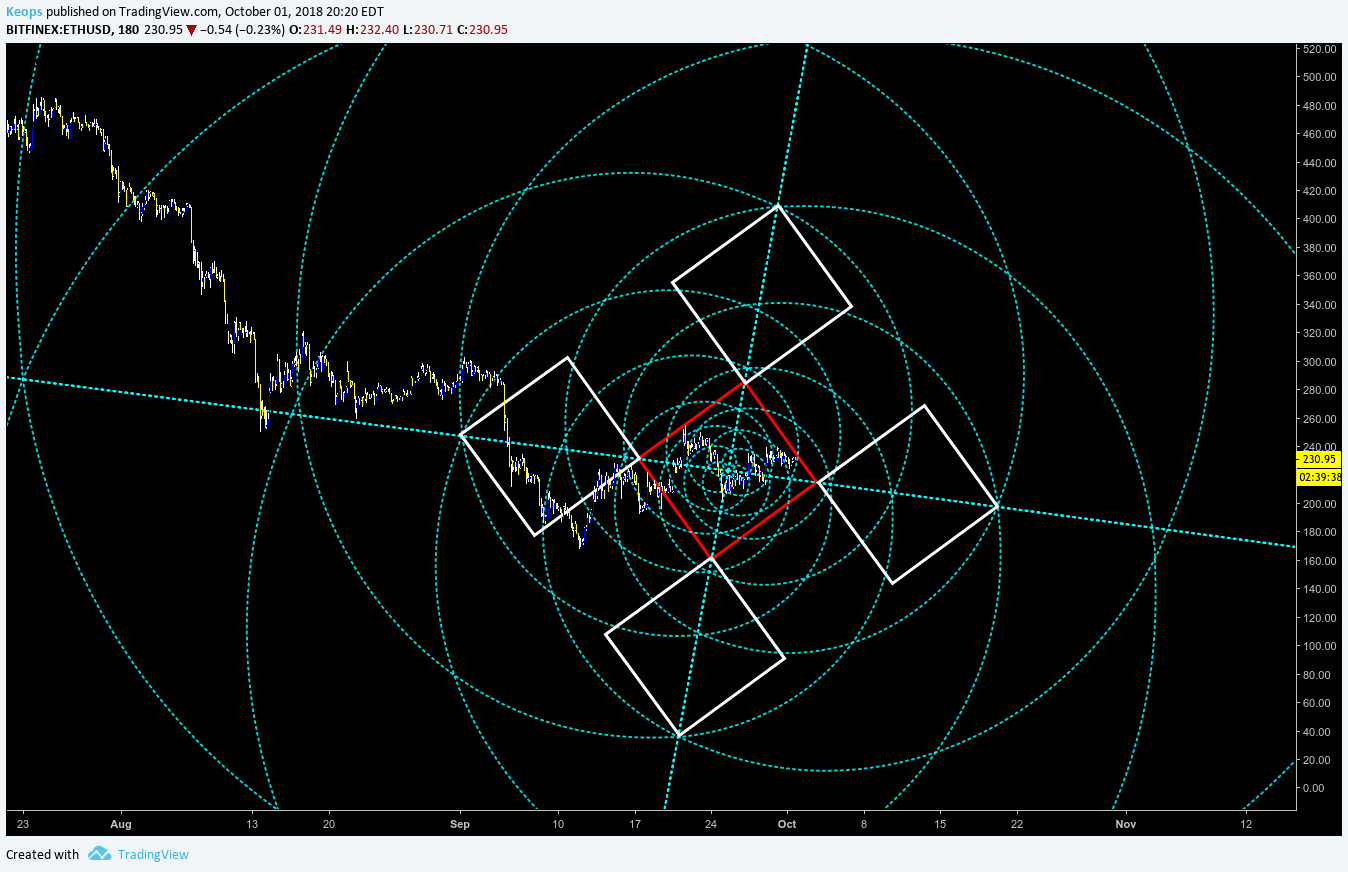Click 280.00 on the price axis
The width and height of the screenshot is (1348, 872).
[1318, 390]
